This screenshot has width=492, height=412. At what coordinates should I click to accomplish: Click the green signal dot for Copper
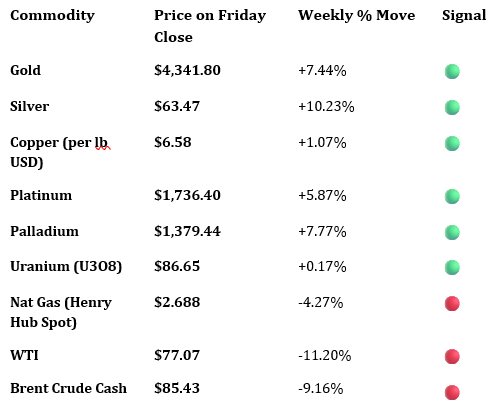pos(452,143)
